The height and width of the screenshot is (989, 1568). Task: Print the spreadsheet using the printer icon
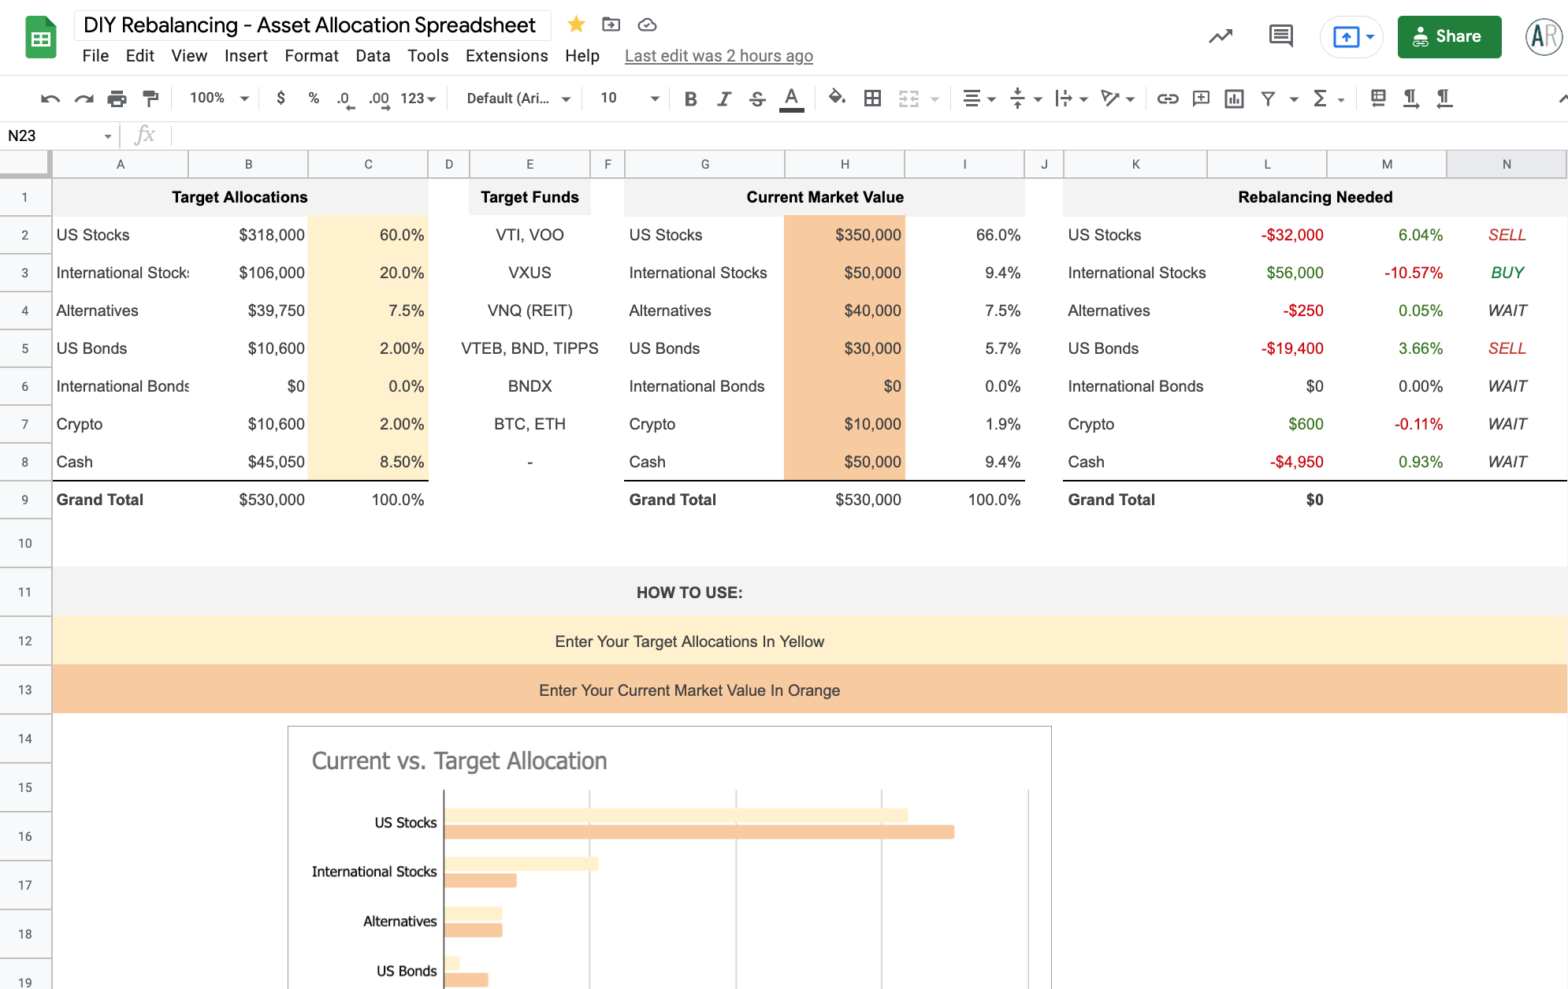pos(117,98)
